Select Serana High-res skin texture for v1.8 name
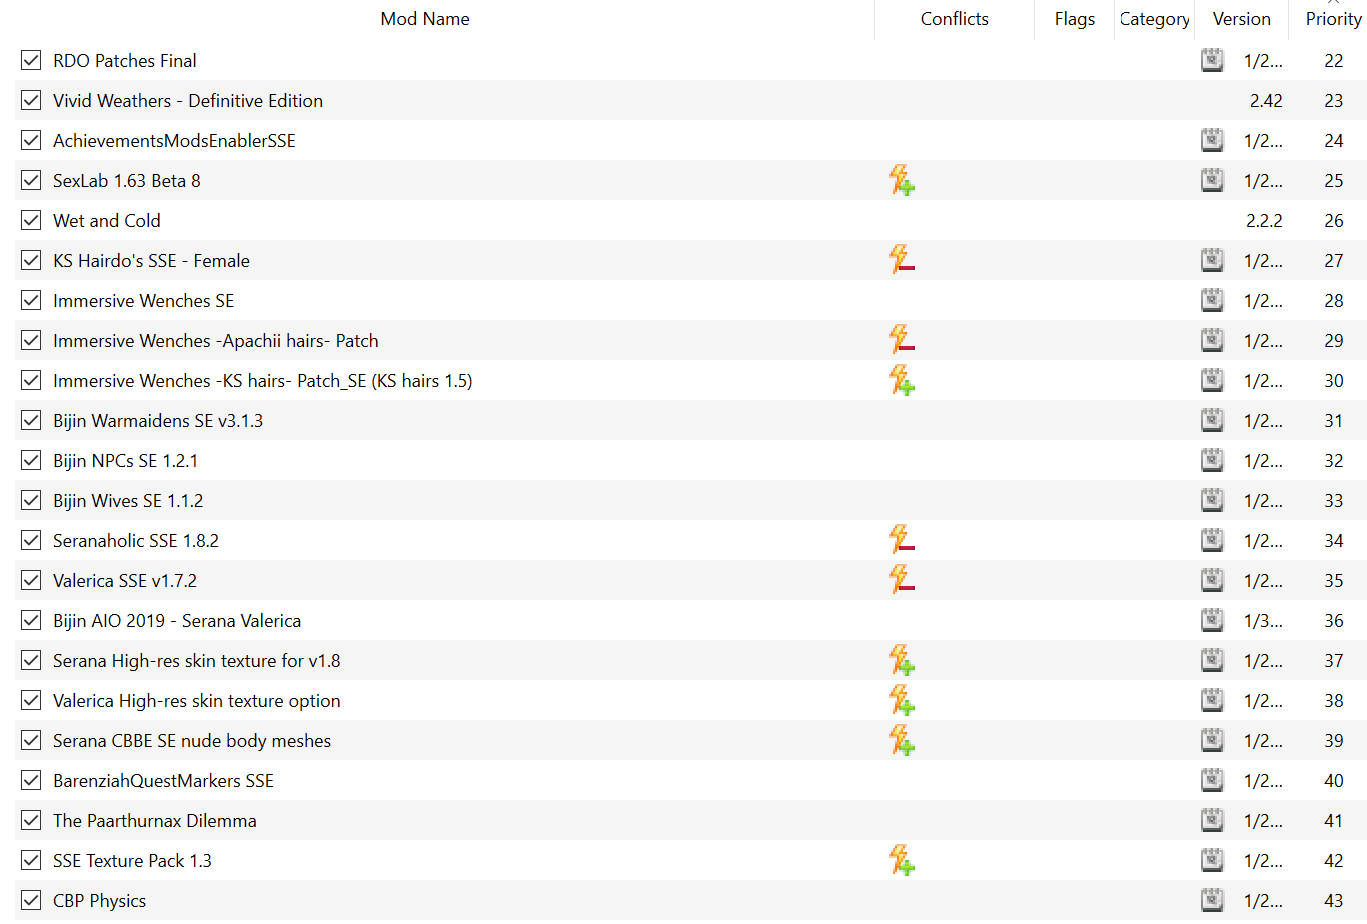Screen dimensions: 1367x924 [x=197, y=661]
